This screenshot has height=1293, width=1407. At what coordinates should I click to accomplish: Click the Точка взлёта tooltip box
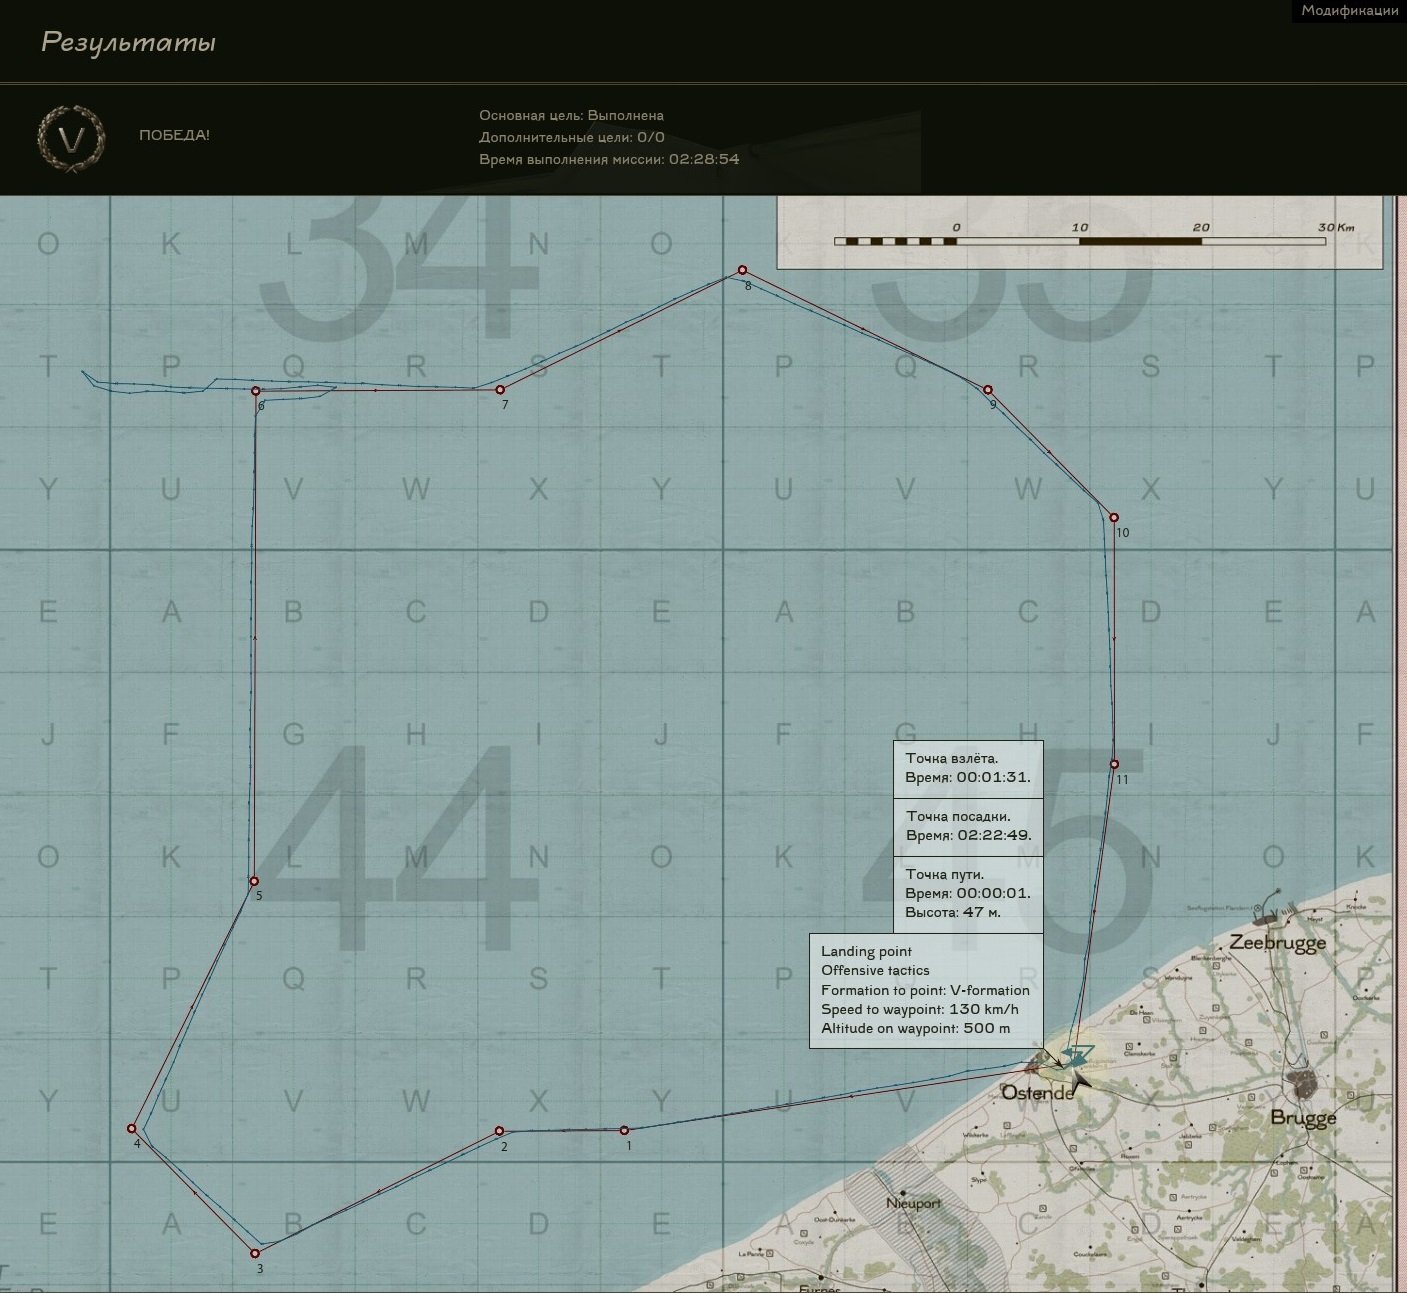(967, 768)
